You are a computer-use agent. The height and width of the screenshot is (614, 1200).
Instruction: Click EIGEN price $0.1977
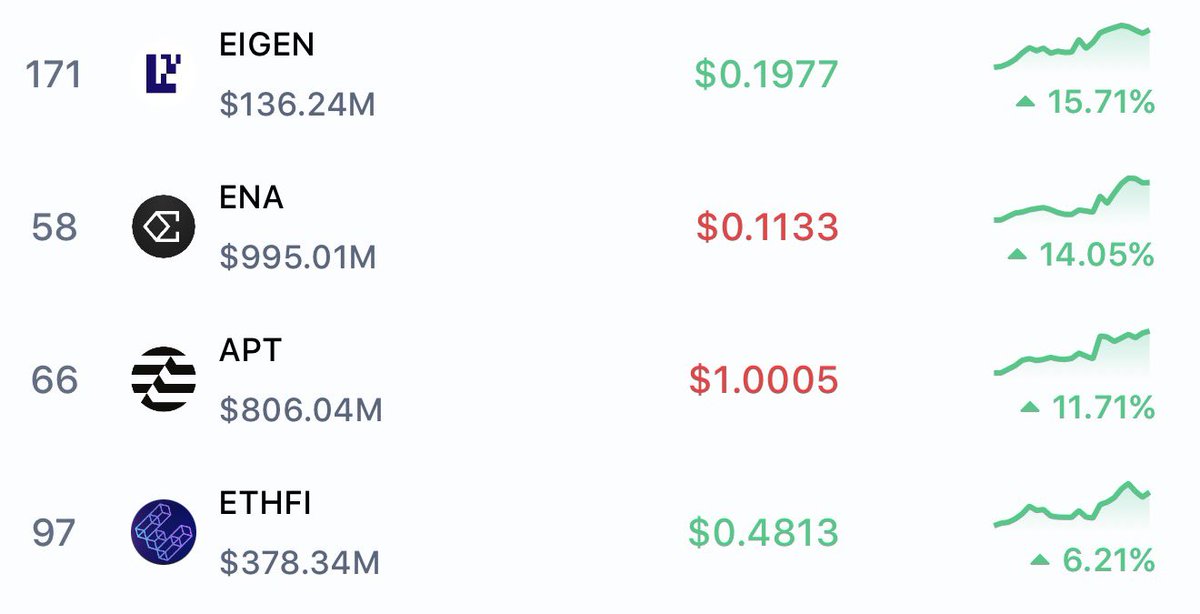tap(766, 74)
